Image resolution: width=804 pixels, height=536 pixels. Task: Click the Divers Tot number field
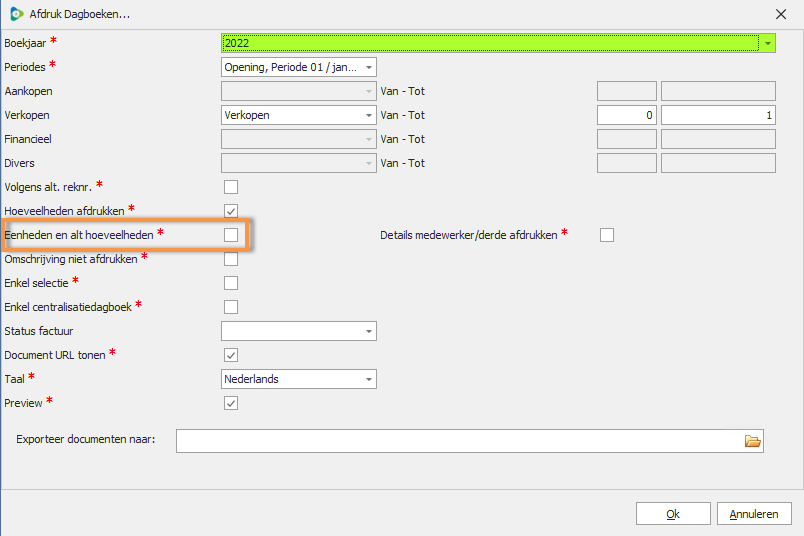click(x=718, y=163)
